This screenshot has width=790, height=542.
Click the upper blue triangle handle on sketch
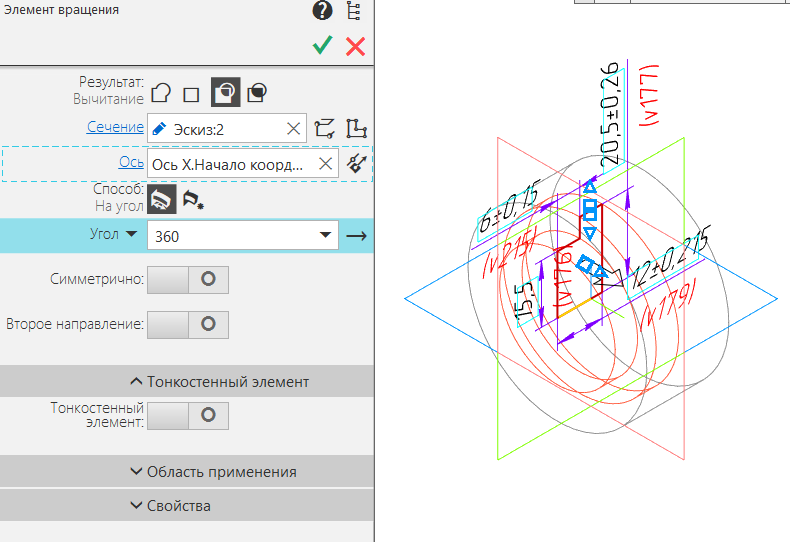tap(590, 188)
